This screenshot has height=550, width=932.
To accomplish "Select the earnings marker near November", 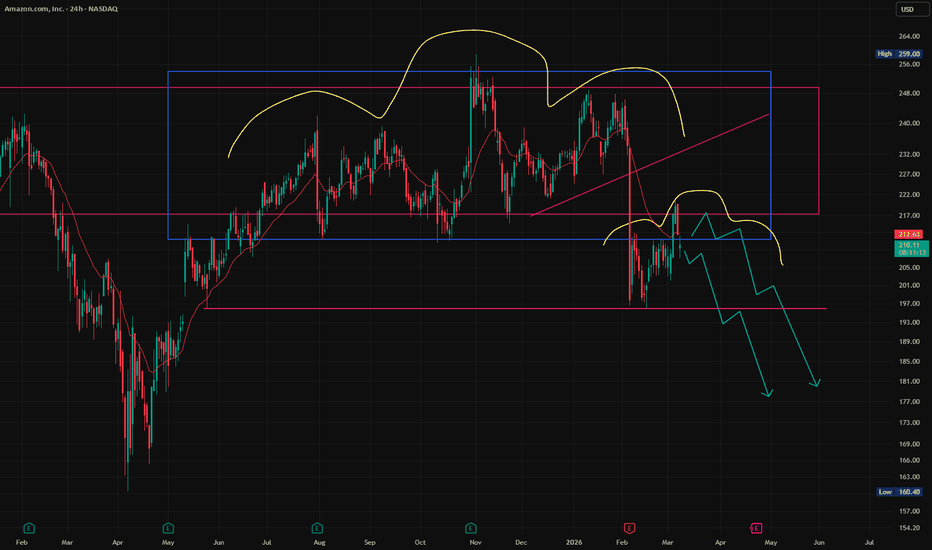I will pyautogui.click(x=470, y=527).
